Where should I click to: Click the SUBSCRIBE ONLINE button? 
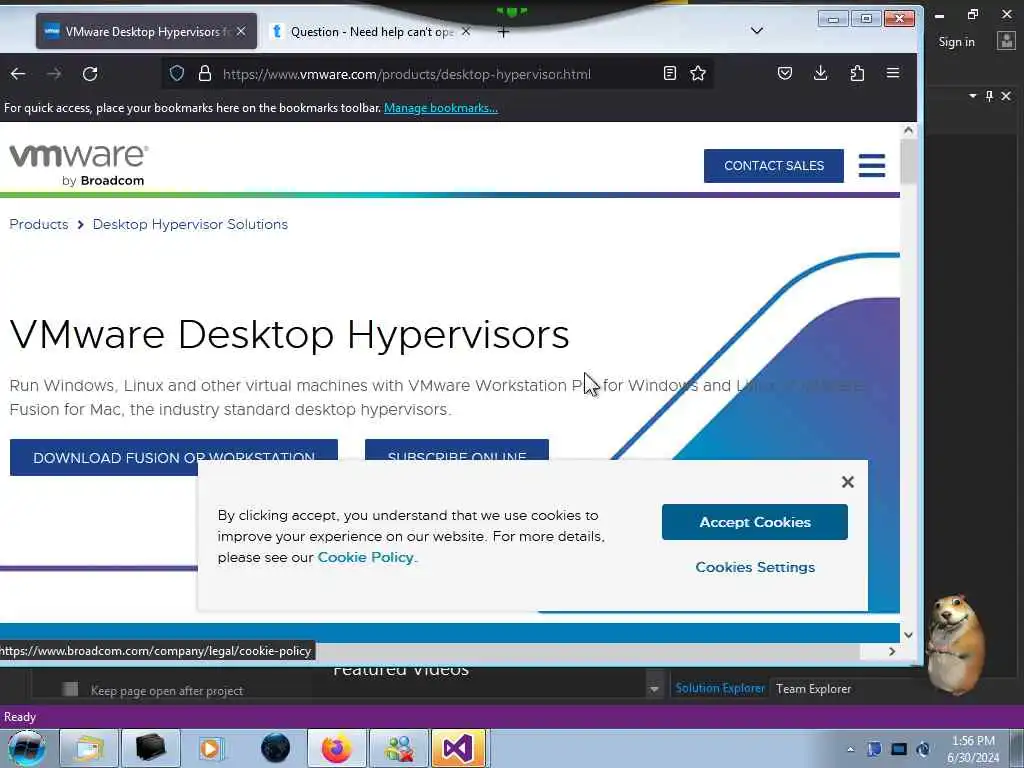(456, 451)
